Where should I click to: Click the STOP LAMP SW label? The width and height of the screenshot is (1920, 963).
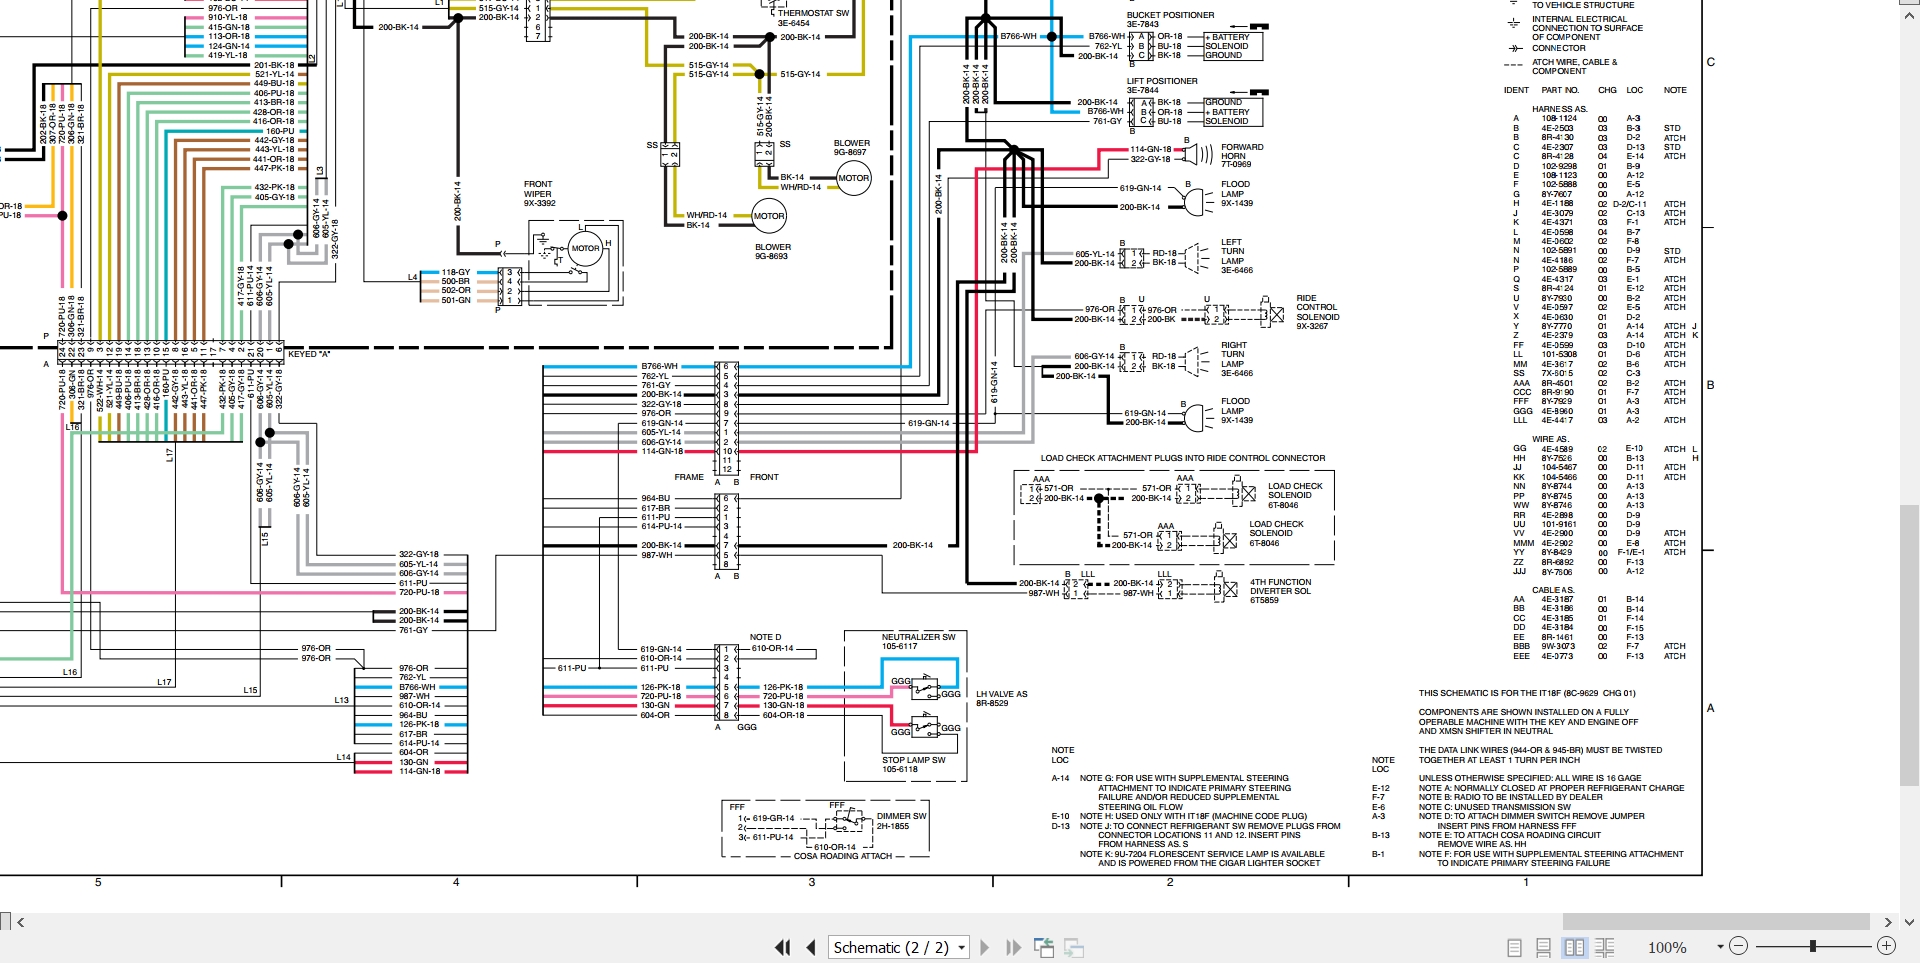pyautogui.click(x=913, y=760)
